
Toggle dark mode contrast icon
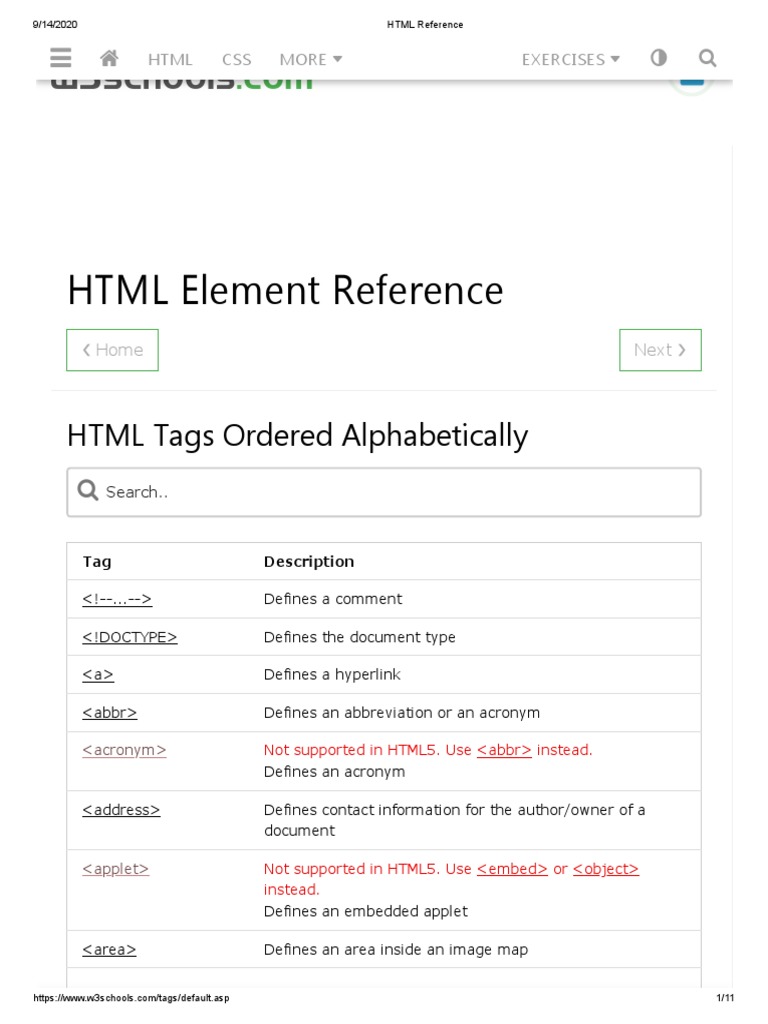tap(659, 58)
